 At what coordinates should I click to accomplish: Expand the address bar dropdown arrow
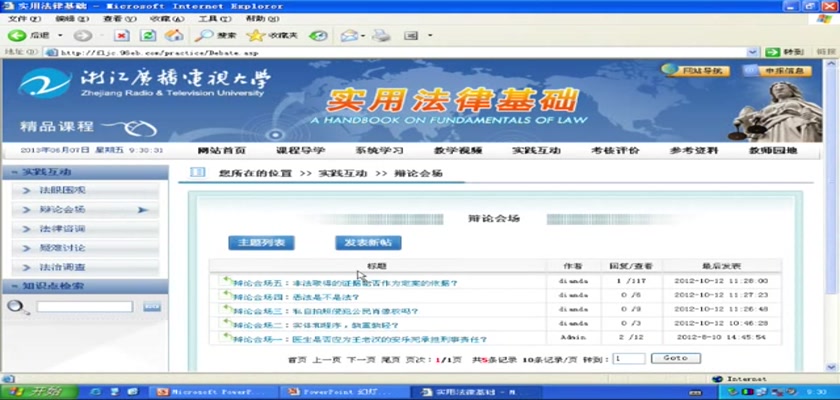[755, 51]
